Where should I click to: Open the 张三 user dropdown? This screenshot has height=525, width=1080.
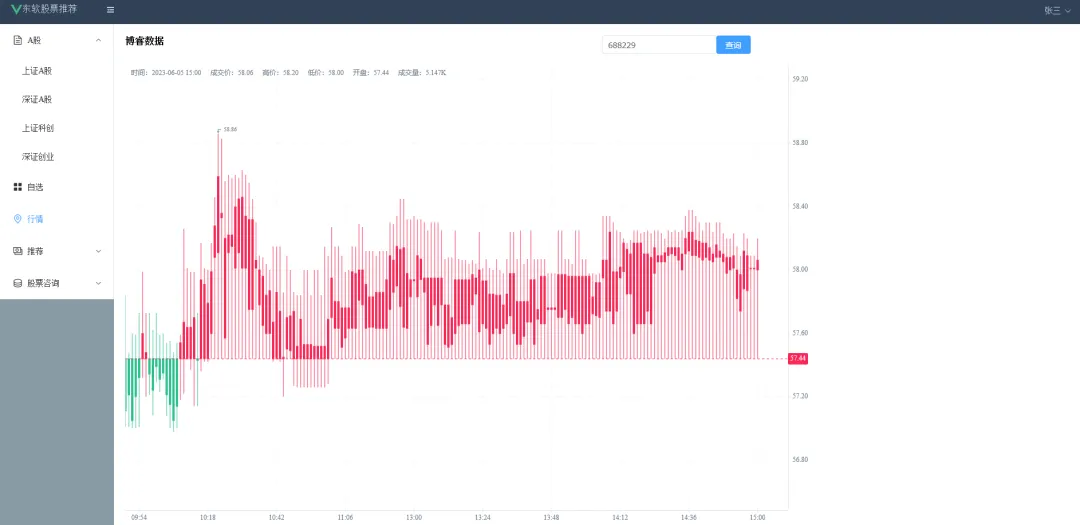point(1057,10)
